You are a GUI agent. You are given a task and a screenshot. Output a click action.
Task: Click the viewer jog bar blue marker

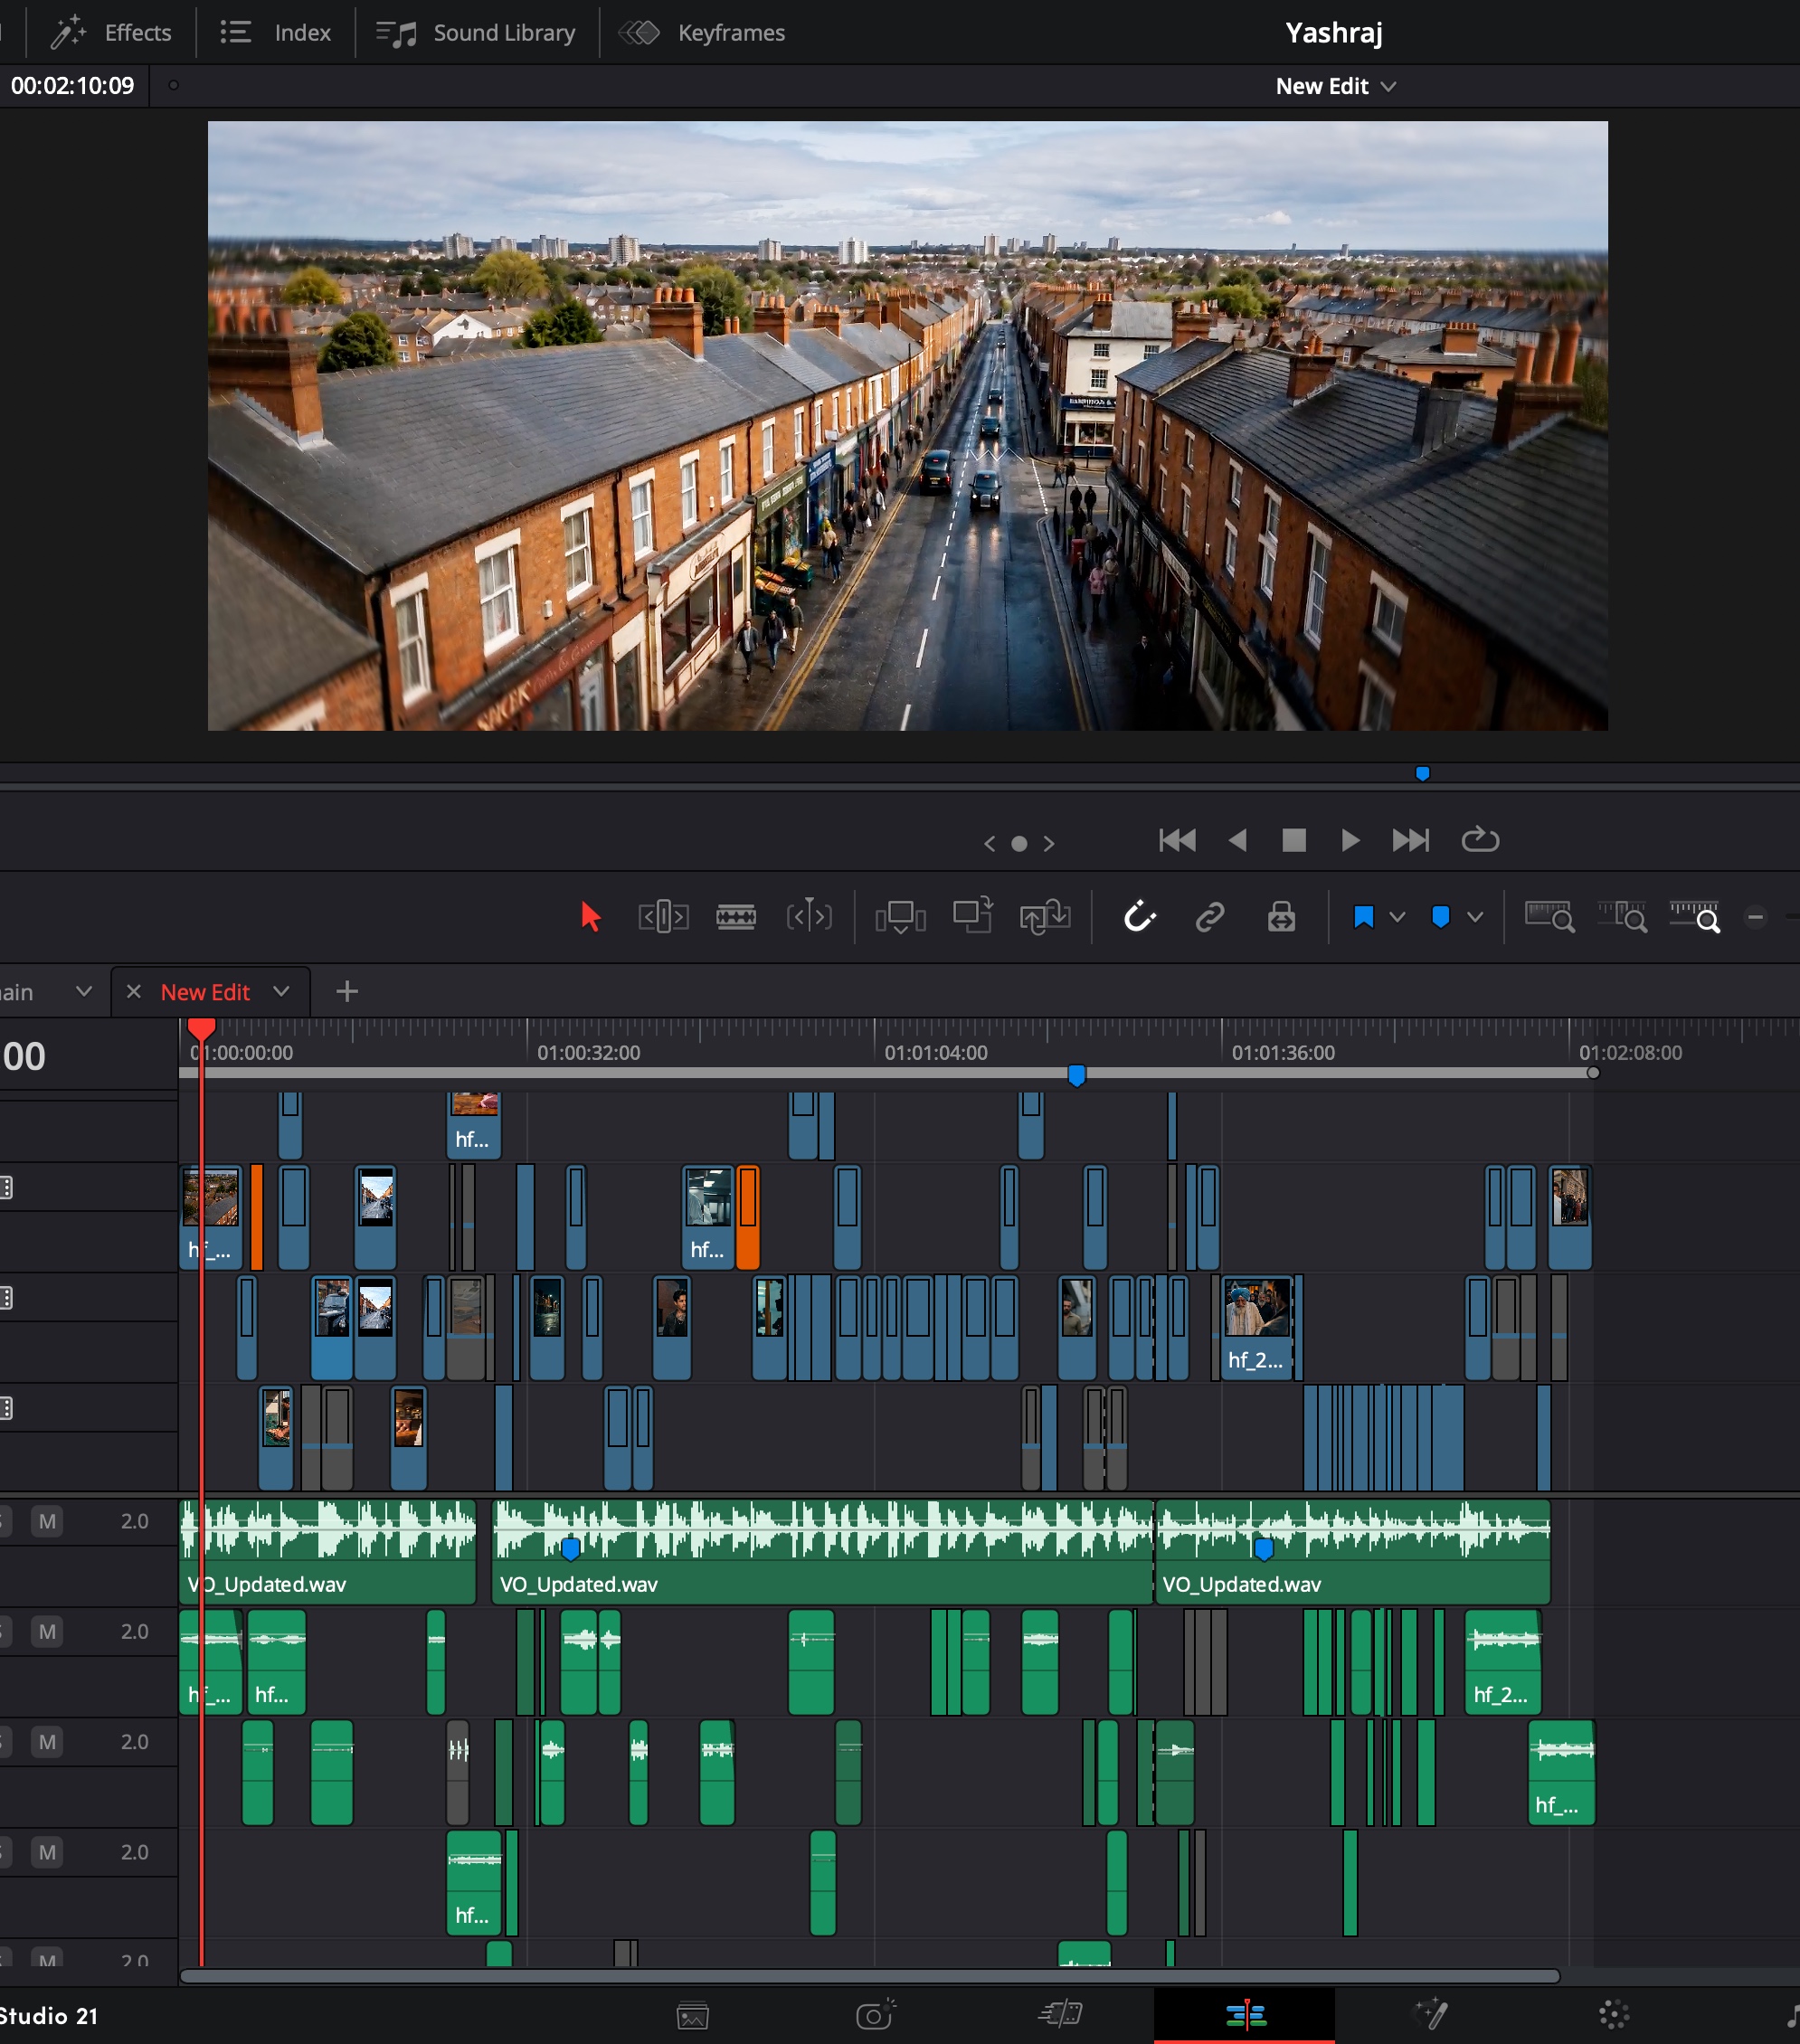point(1422,773)
